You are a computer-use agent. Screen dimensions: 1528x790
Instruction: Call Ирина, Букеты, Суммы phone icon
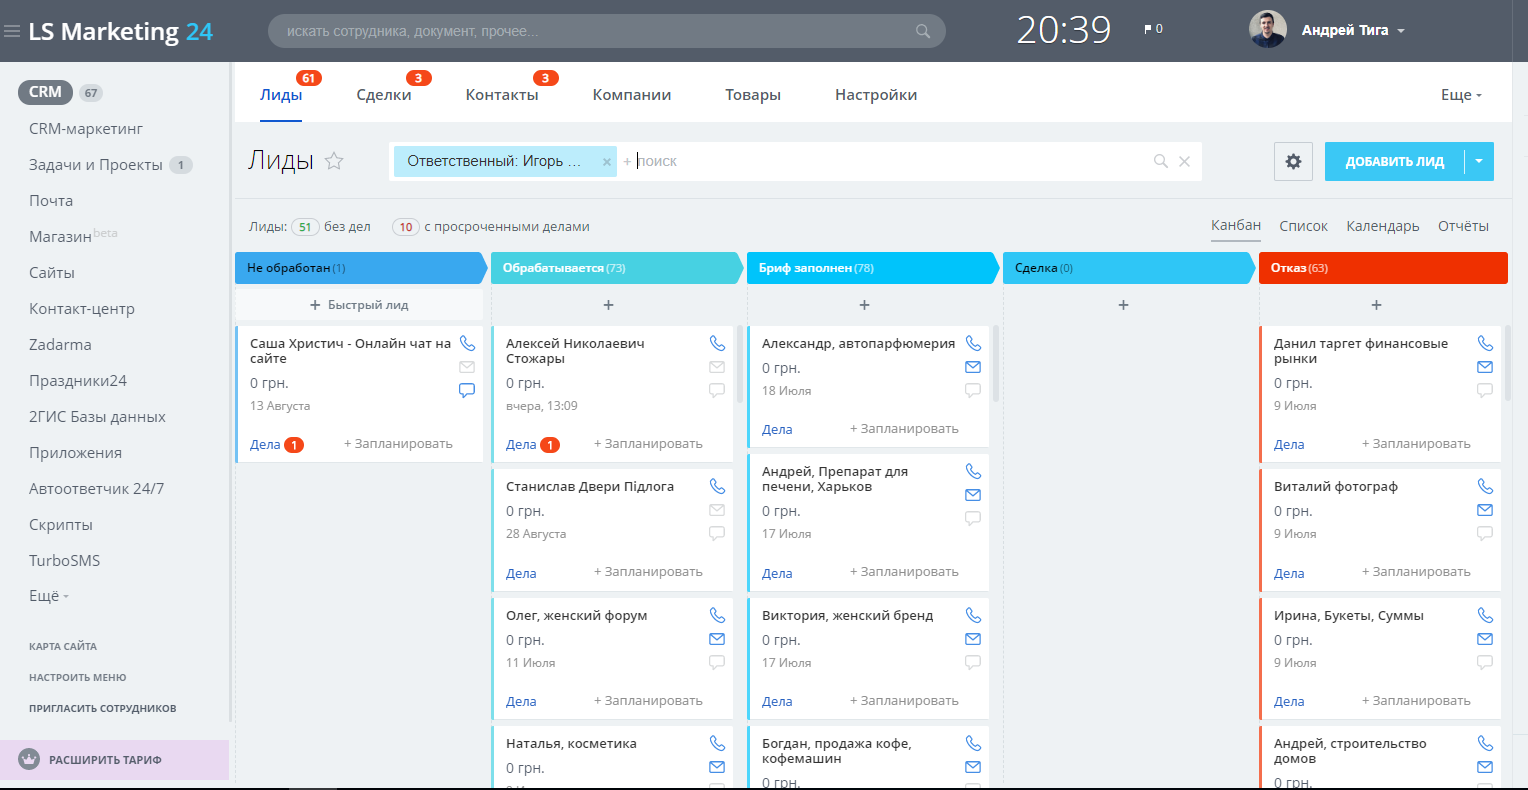point(1485,615)
